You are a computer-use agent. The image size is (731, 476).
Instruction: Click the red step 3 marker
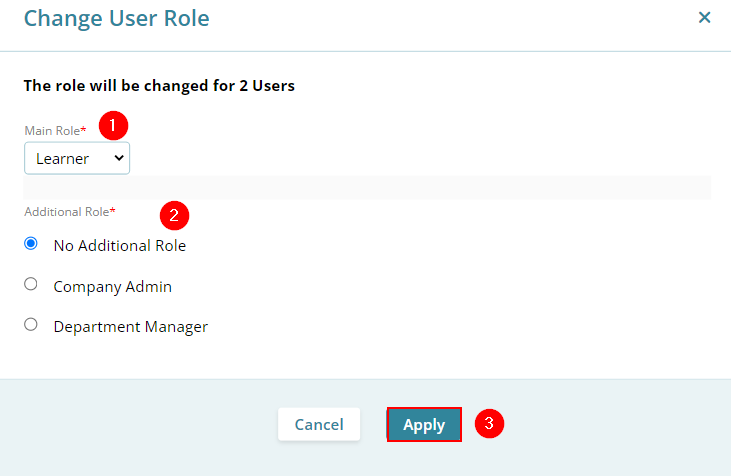(x=489, y=423)
